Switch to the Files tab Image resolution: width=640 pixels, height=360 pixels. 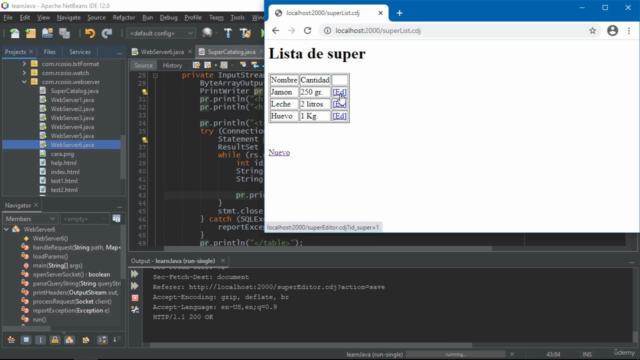(x=49, y=52)
